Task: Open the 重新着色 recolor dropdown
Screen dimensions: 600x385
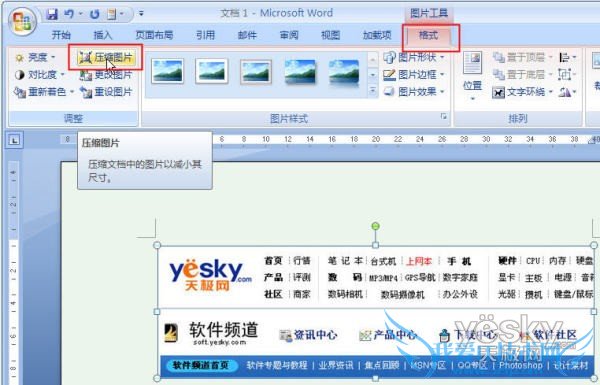Action: click(x=44, y=92)
